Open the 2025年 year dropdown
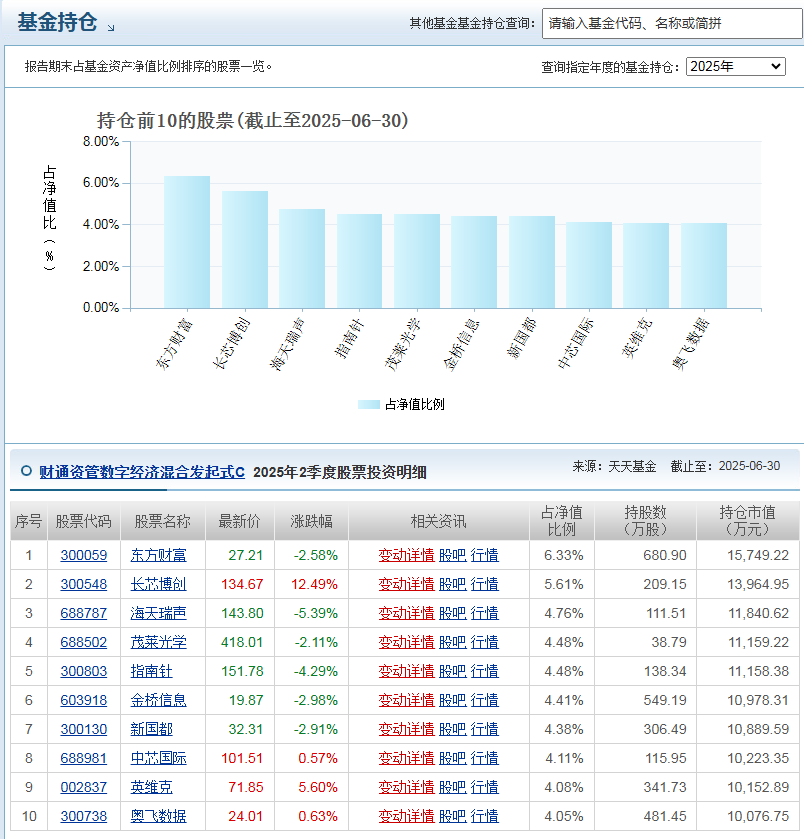 point(736,66)
